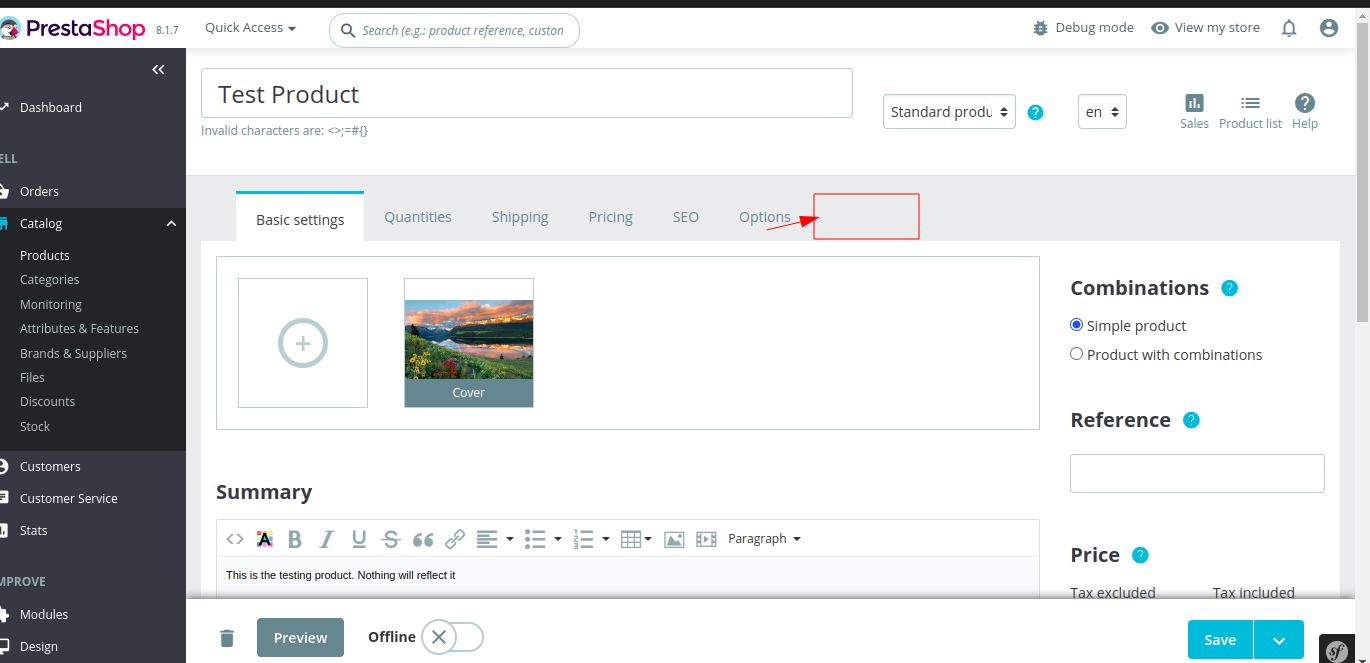Viewport: 1370px width, 663px height.
Task: Toggle source code view in editor
Action: pos(235,539)
